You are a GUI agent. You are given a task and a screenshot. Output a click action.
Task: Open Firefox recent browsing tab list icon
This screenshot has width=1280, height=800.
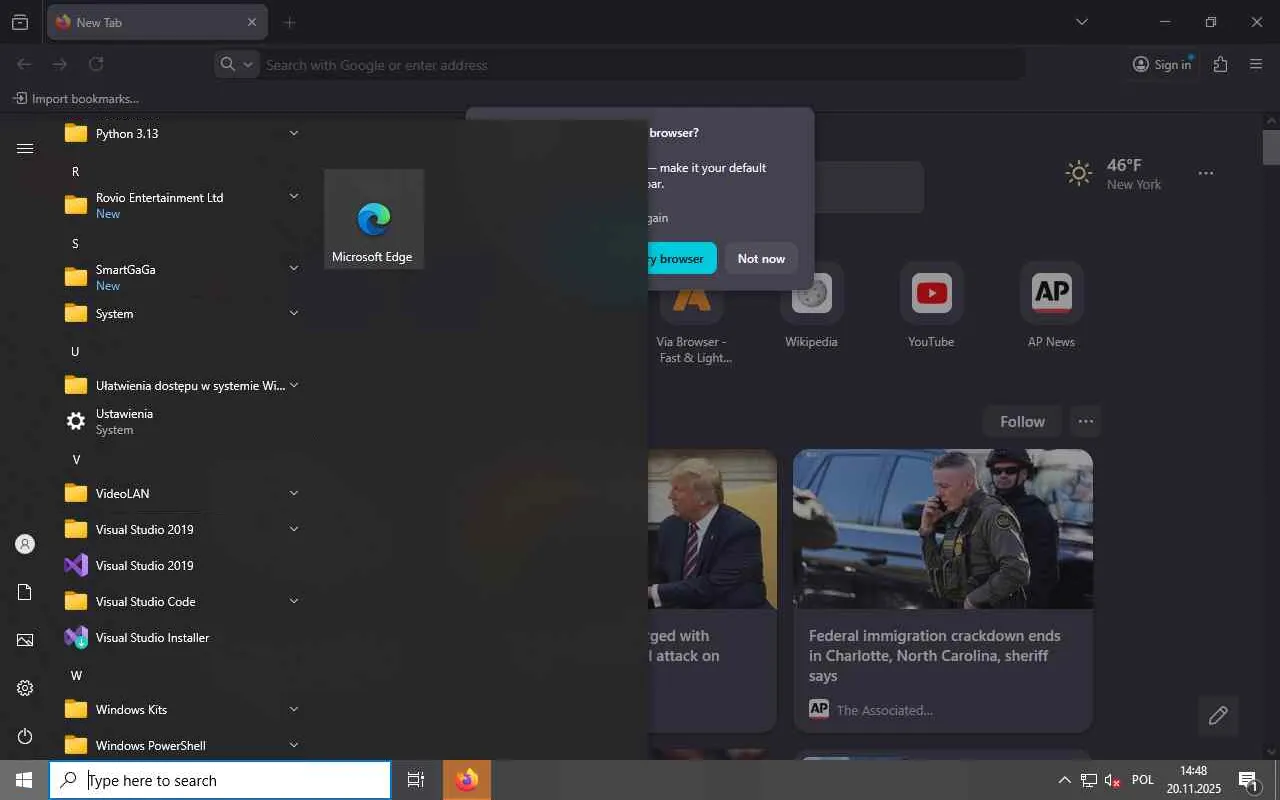[x=20, y=22]
